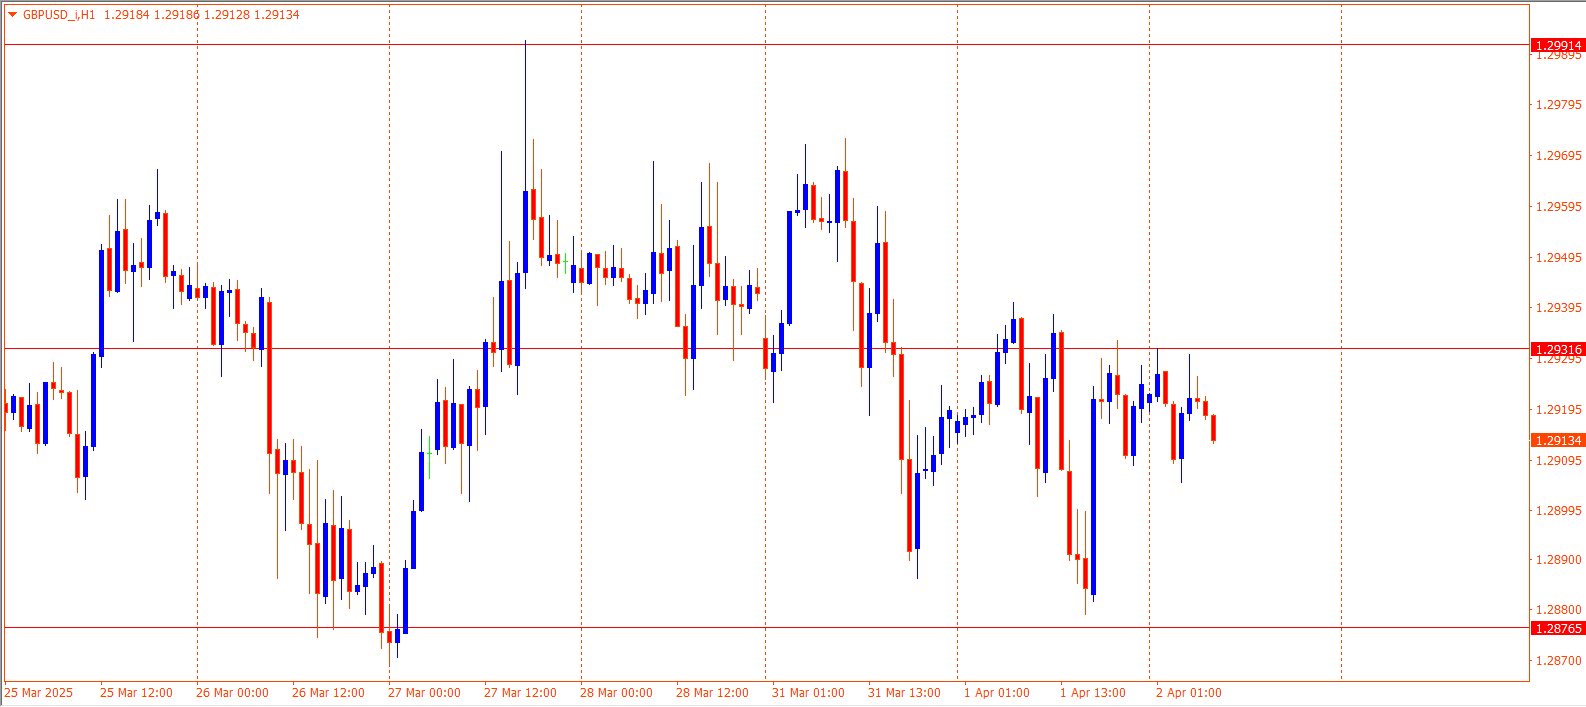Select the 1.29914 red price level tag

(1558, 45)
